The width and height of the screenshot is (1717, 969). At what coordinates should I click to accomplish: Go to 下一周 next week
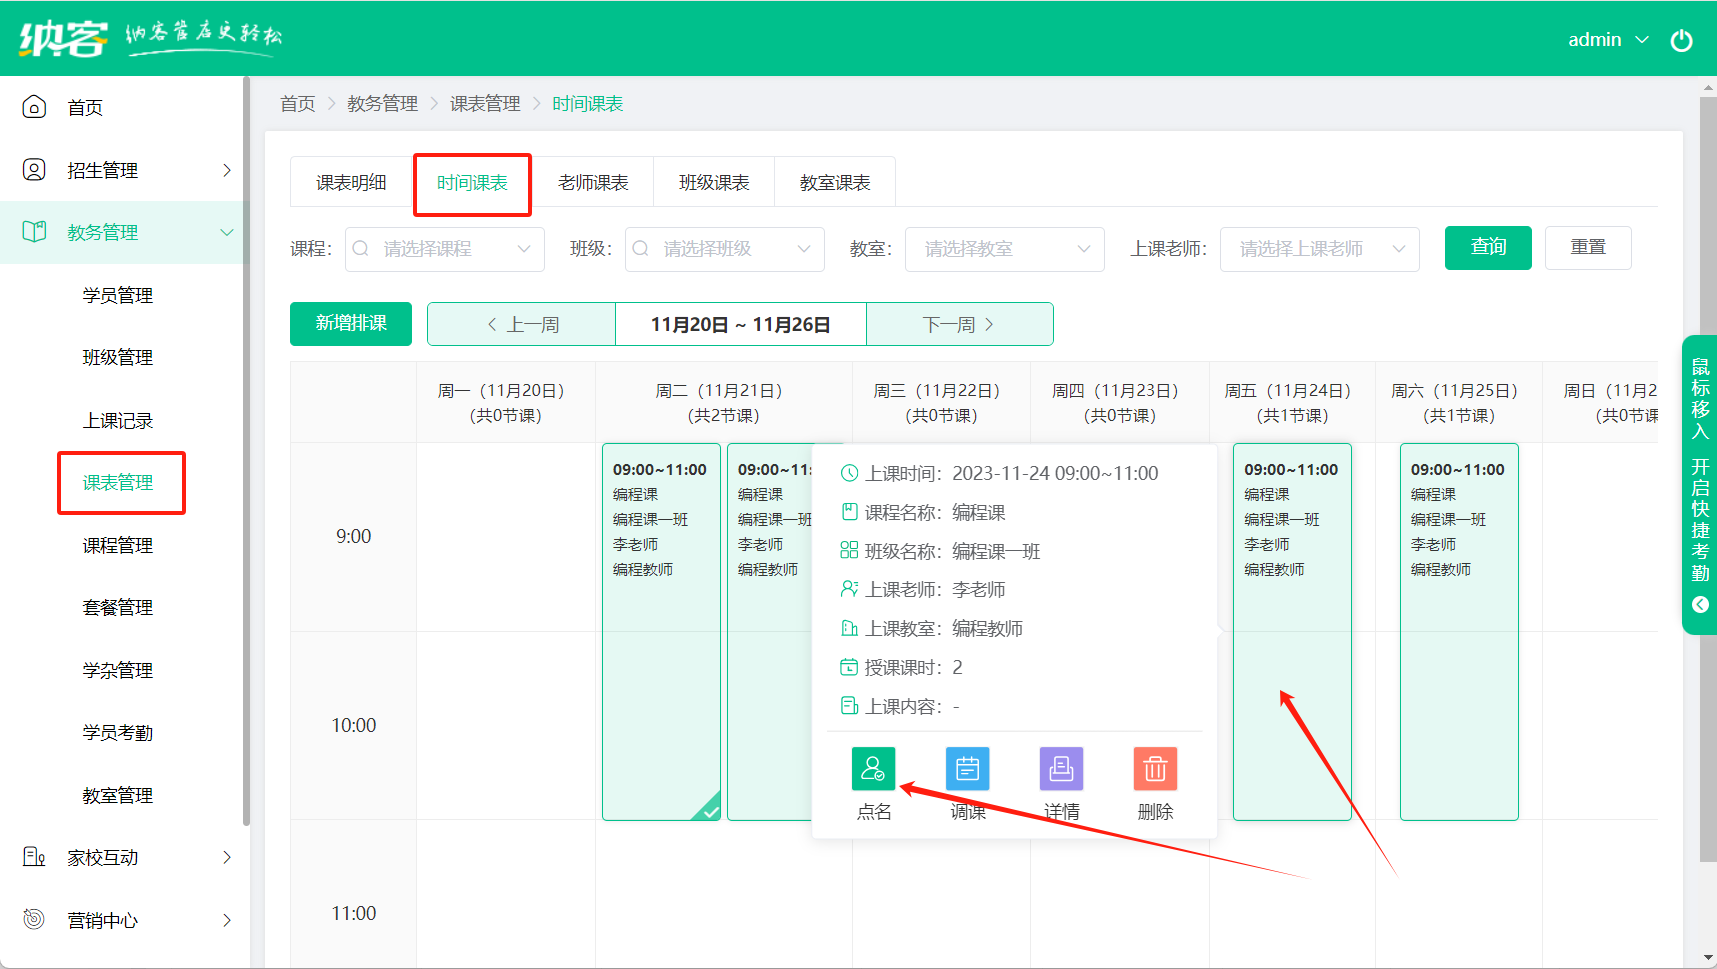click(x=959, y=324)
